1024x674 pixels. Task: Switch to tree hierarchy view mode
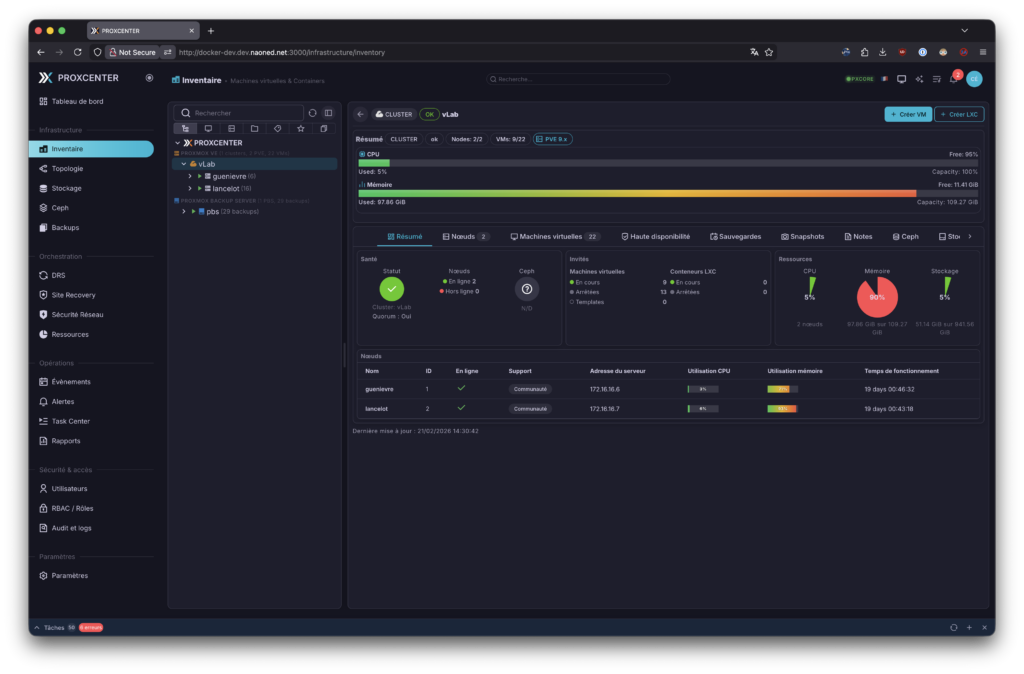pos(185,129)
